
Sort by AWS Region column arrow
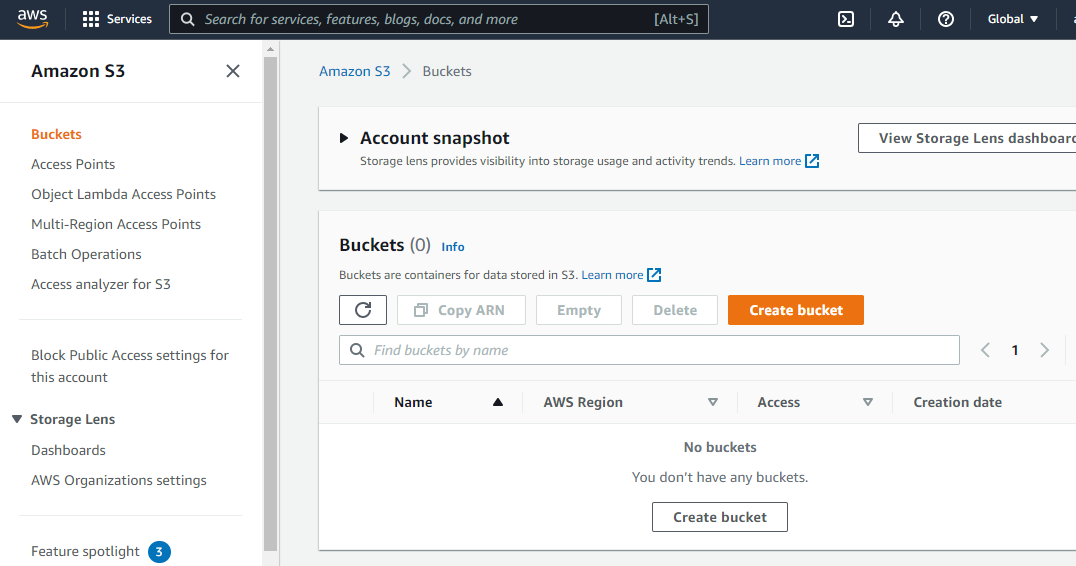[712, 402]
